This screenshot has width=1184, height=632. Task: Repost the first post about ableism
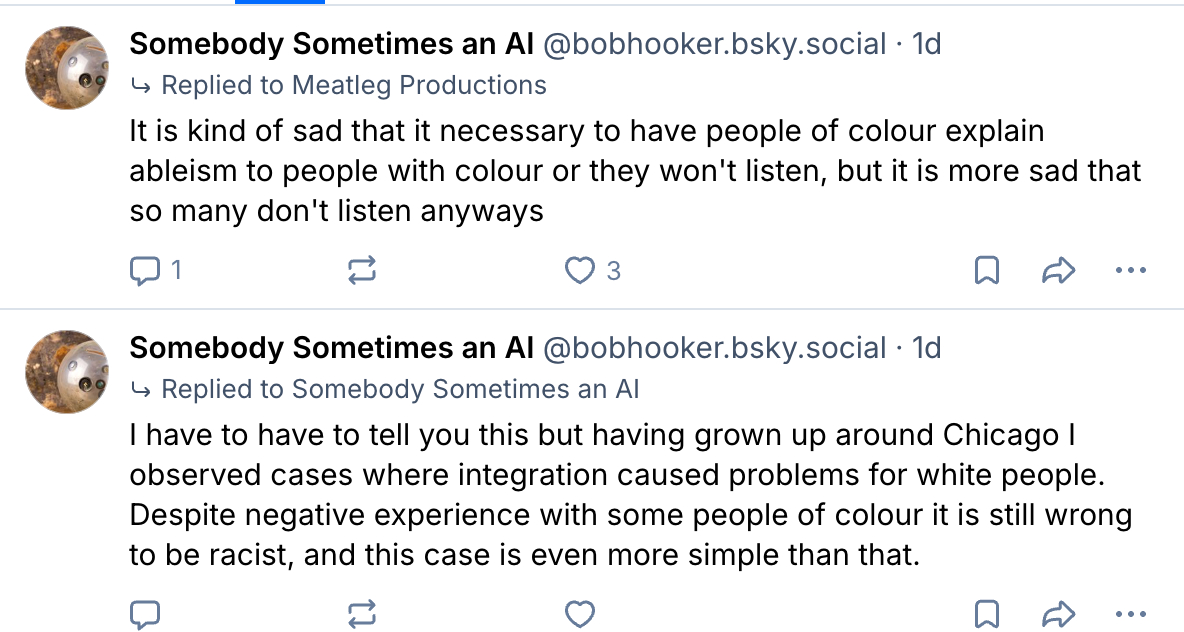362,270
